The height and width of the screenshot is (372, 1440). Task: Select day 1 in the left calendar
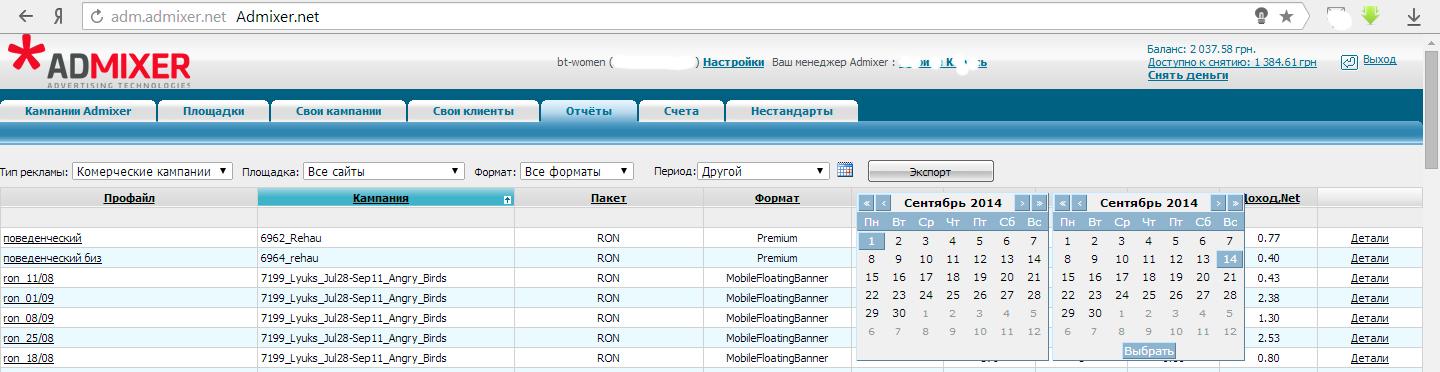pos(872,240)
